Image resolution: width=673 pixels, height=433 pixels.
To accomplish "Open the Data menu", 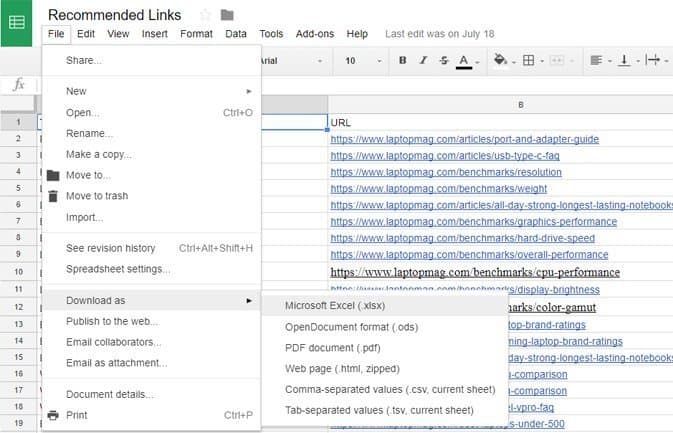I will point(236,34).
